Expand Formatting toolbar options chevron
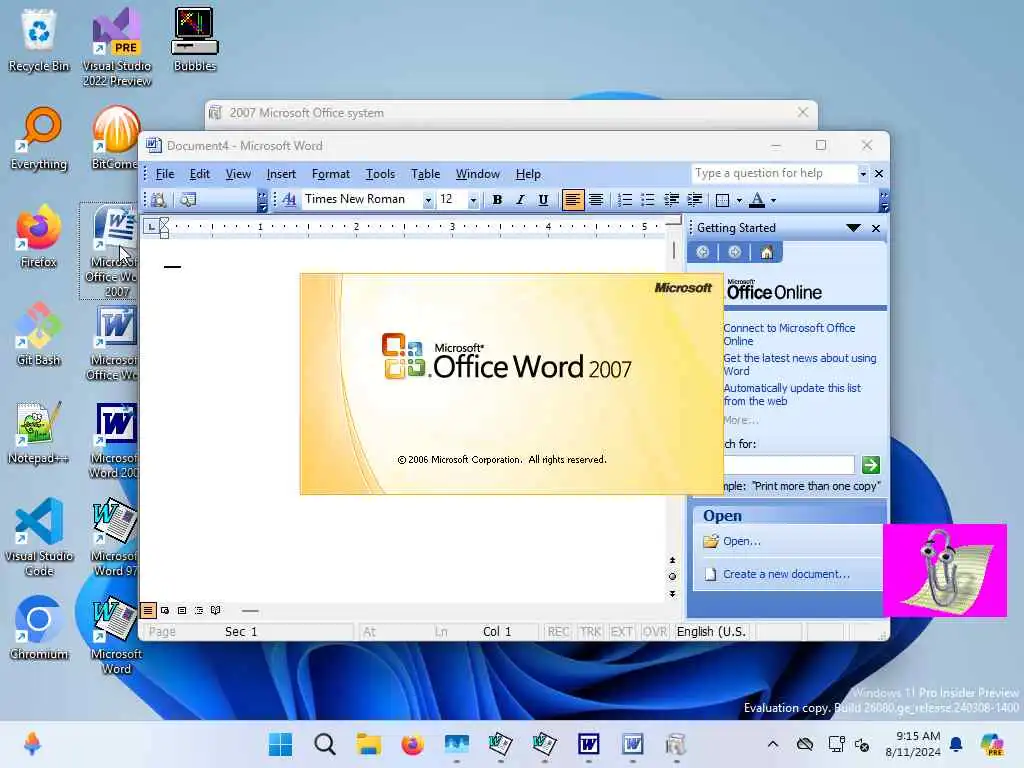Screen dimensions: 1024x768 coord(884,200)
